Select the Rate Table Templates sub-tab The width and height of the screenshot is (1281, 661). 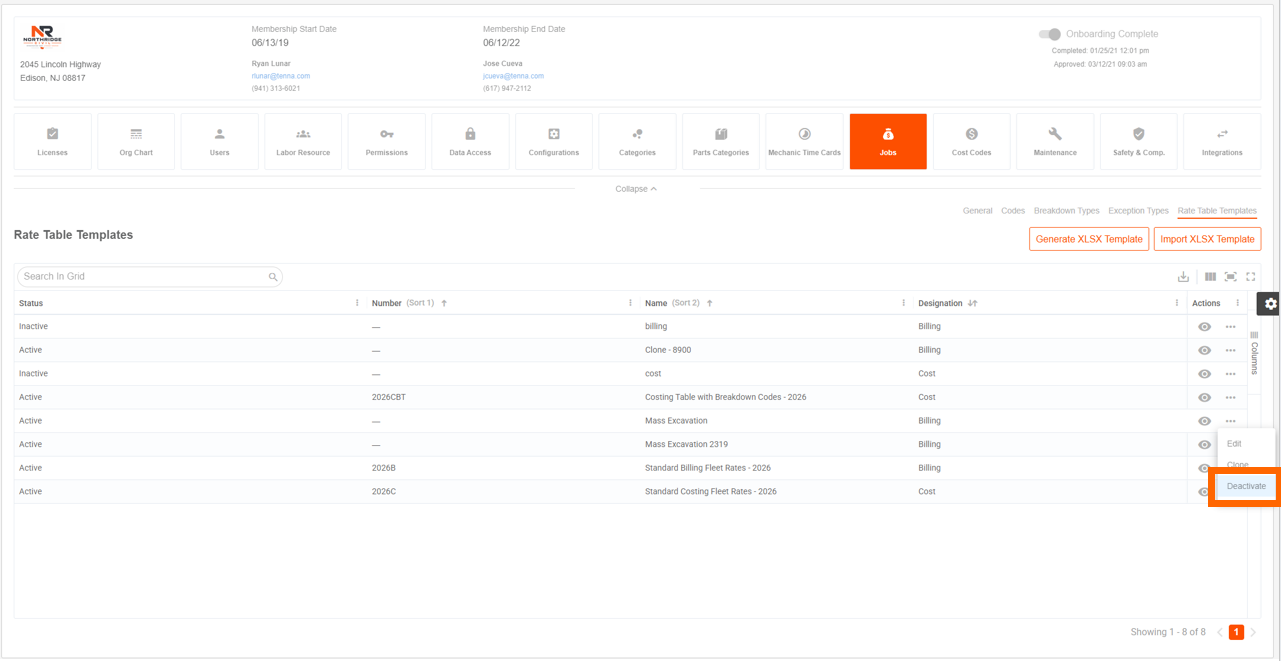click(x=1217, y=211)
